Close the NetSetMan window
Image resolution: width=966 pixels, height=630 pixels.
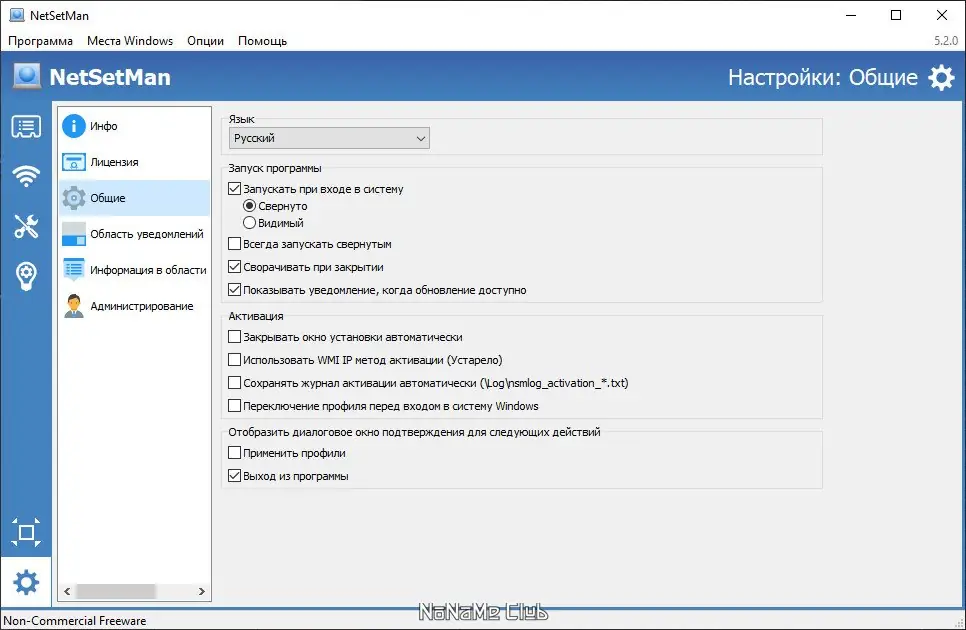pos(942,15)
